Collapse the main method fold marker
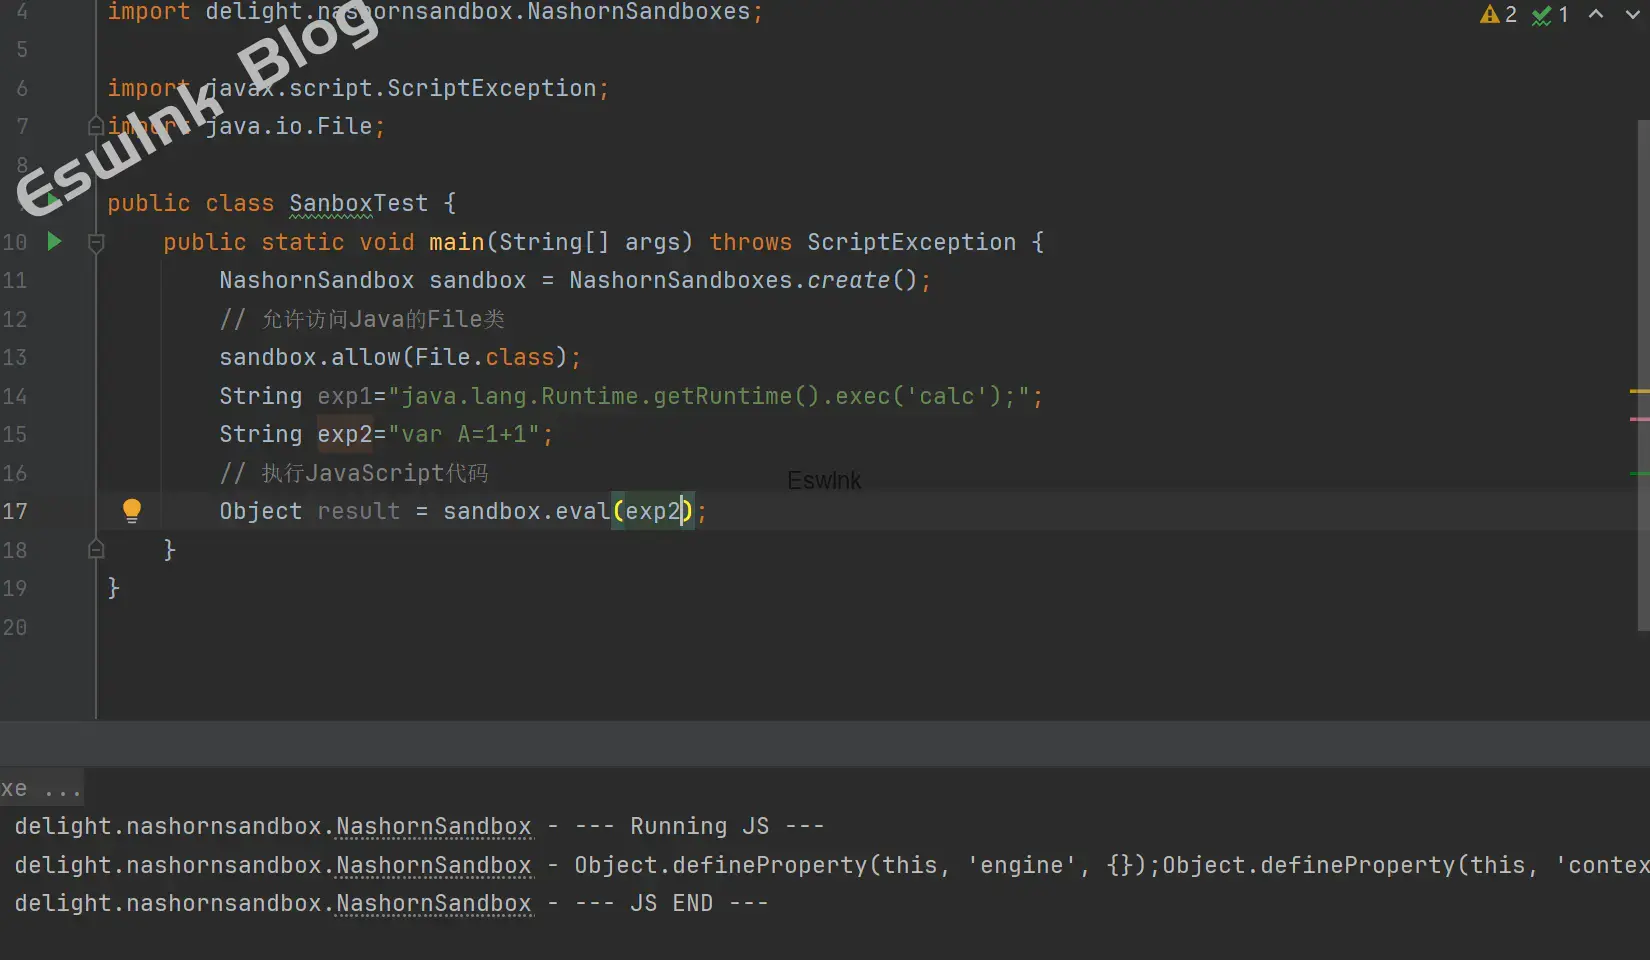This screenshot has height=960, width=1650. tap(96, 242)
